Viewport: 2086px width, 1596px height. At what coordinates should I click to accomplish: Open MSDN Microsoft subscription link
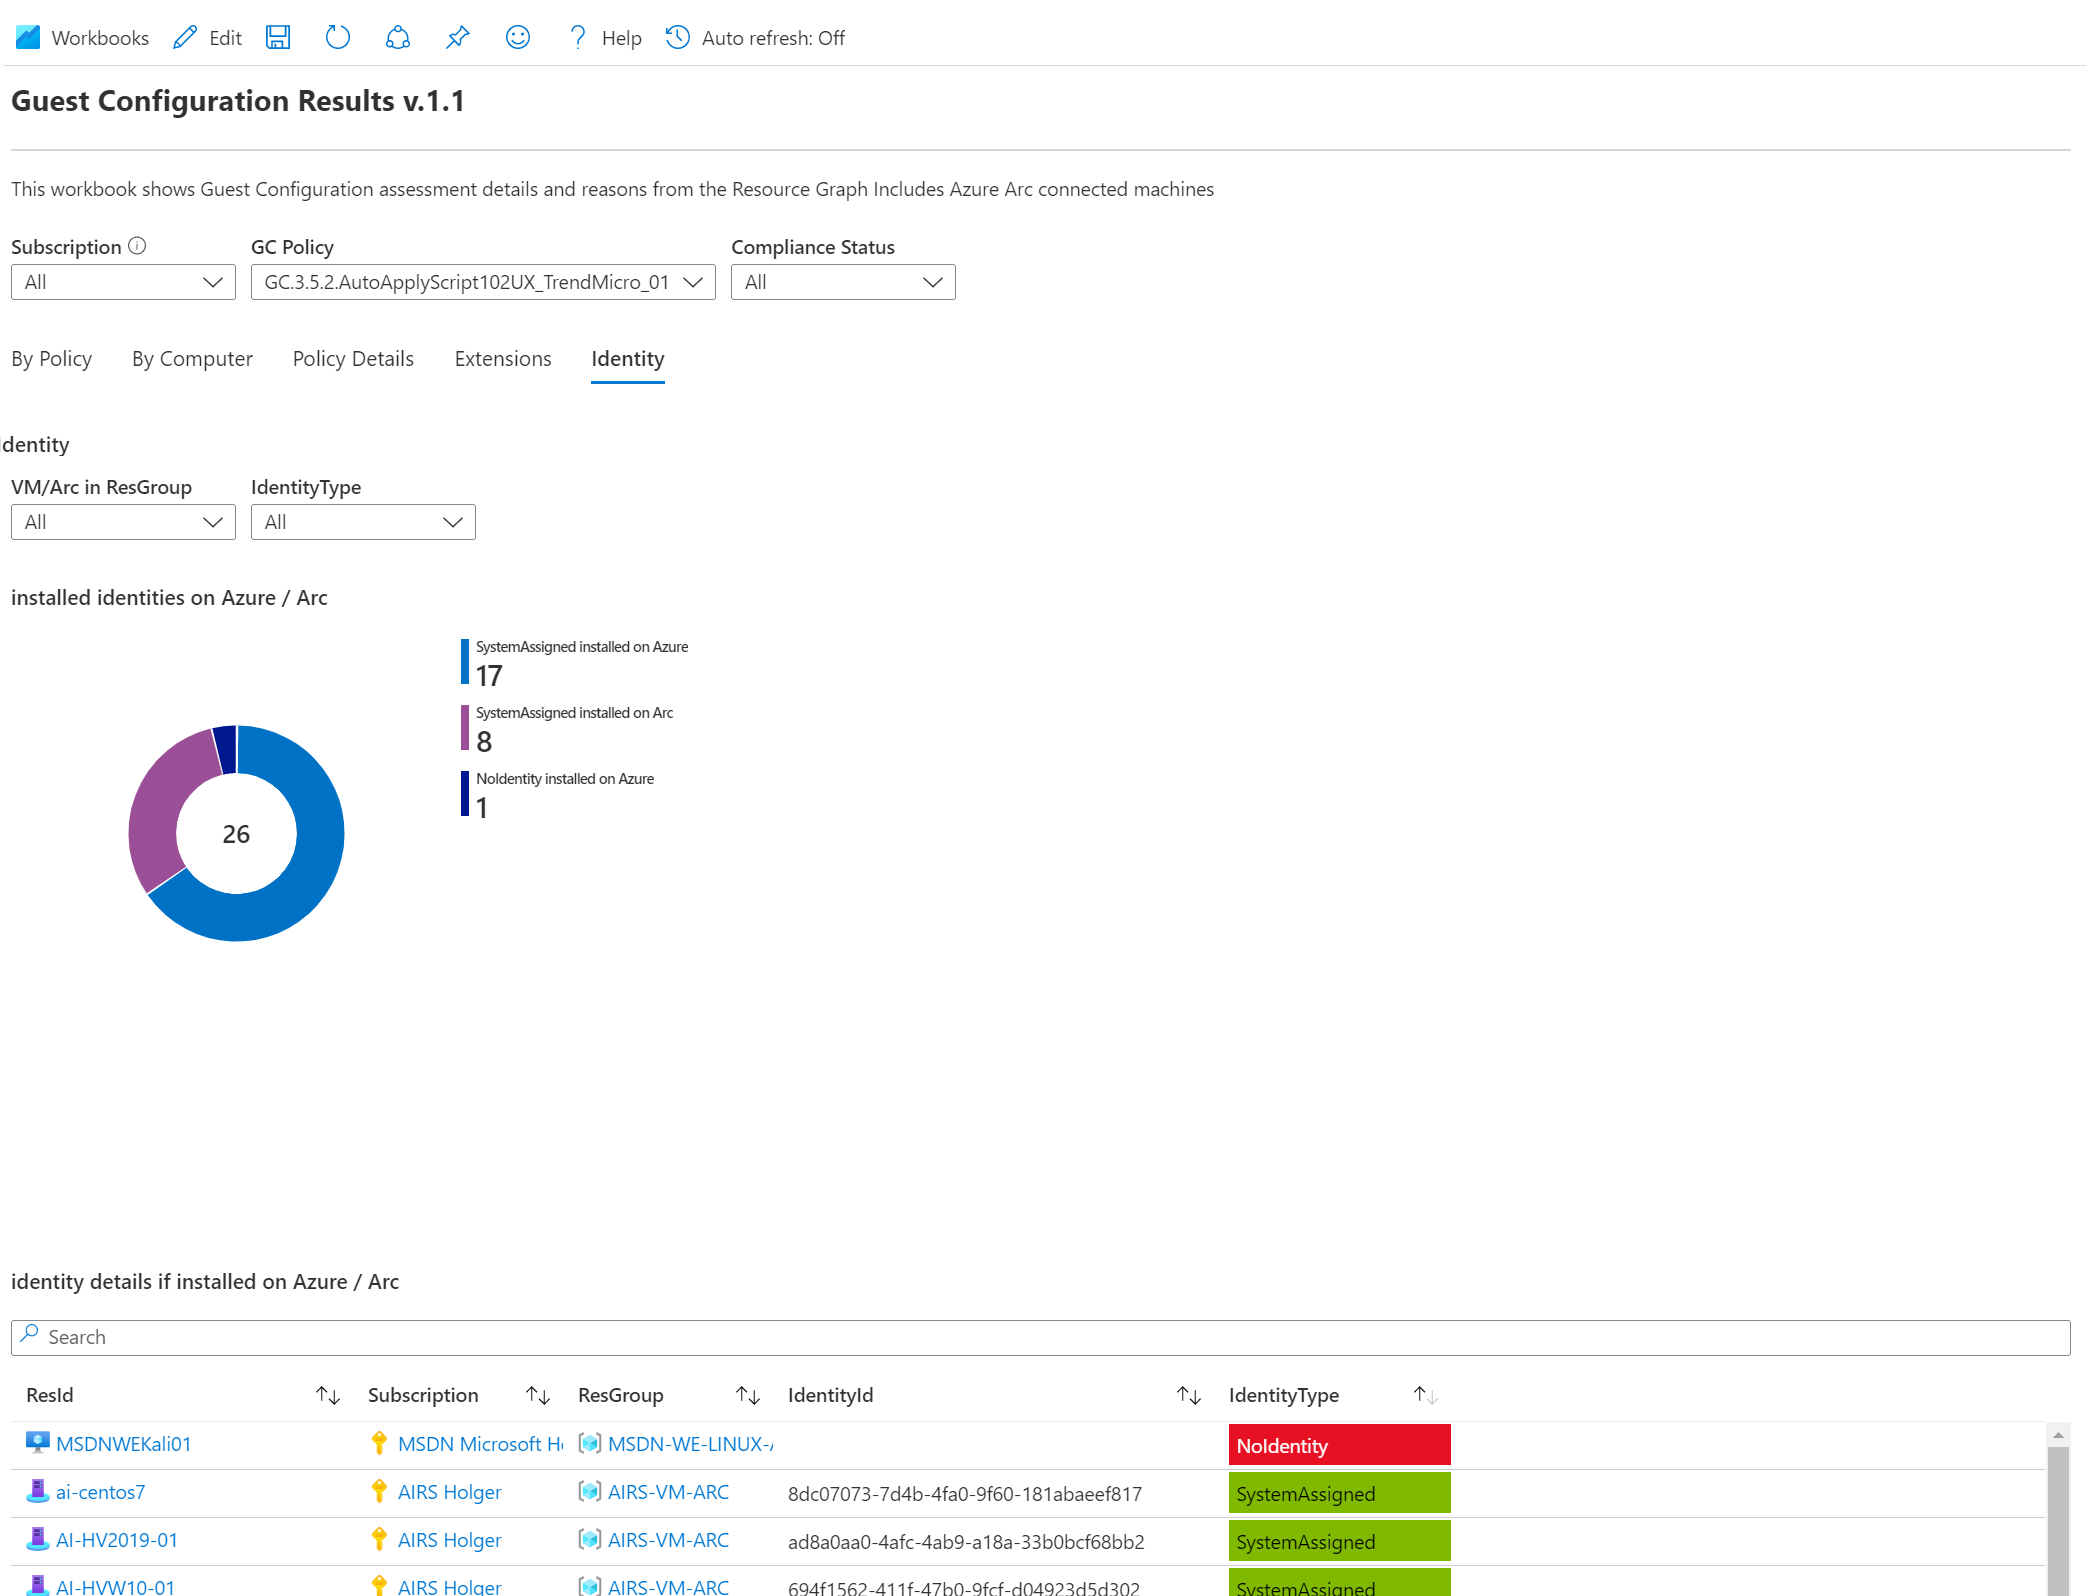(x=481, y=1444)
